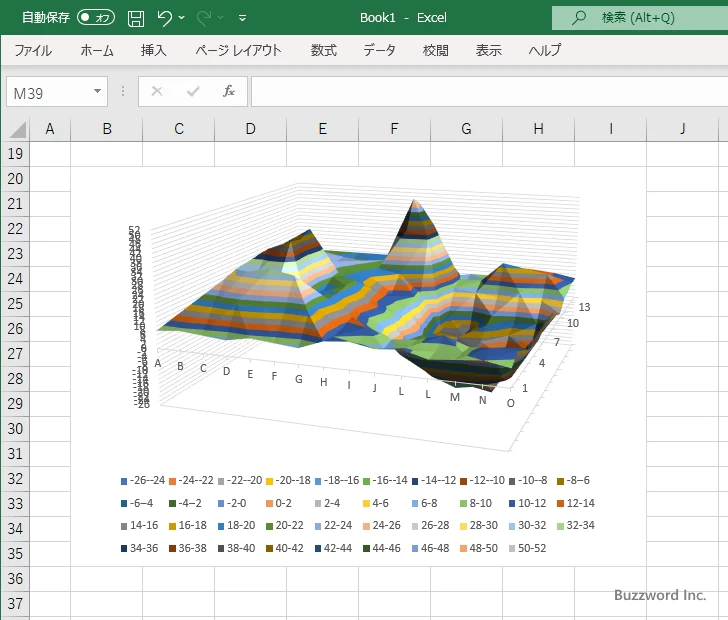Expand the Name Box dropdown arrow
The height and width of the screenshot is (620, 728).
click(x=98, y=91)
